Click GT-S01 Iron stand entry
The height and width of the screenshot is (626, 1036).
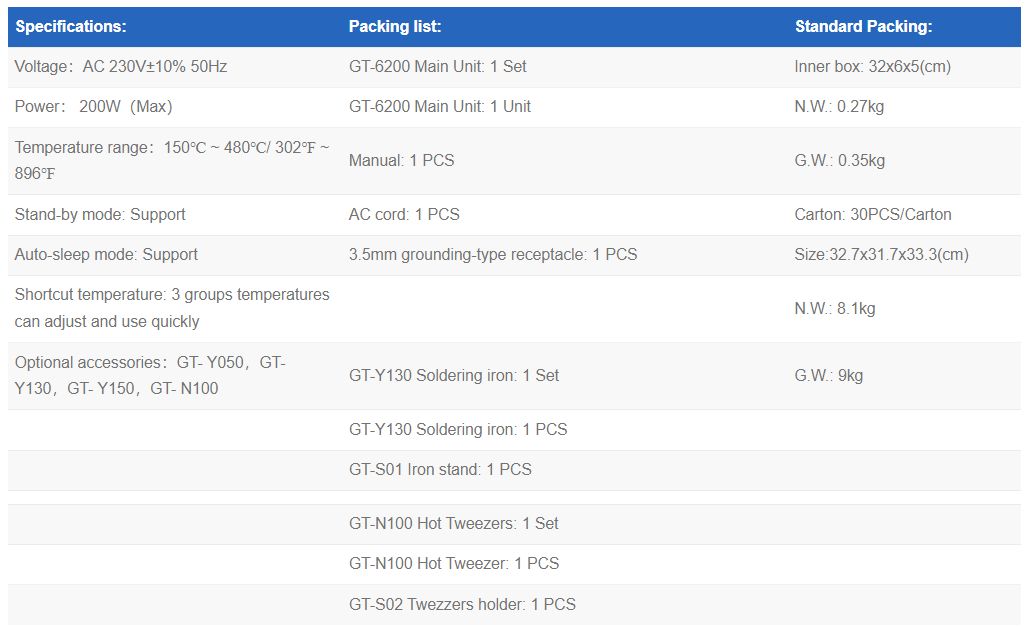click(x=440, y=470)
